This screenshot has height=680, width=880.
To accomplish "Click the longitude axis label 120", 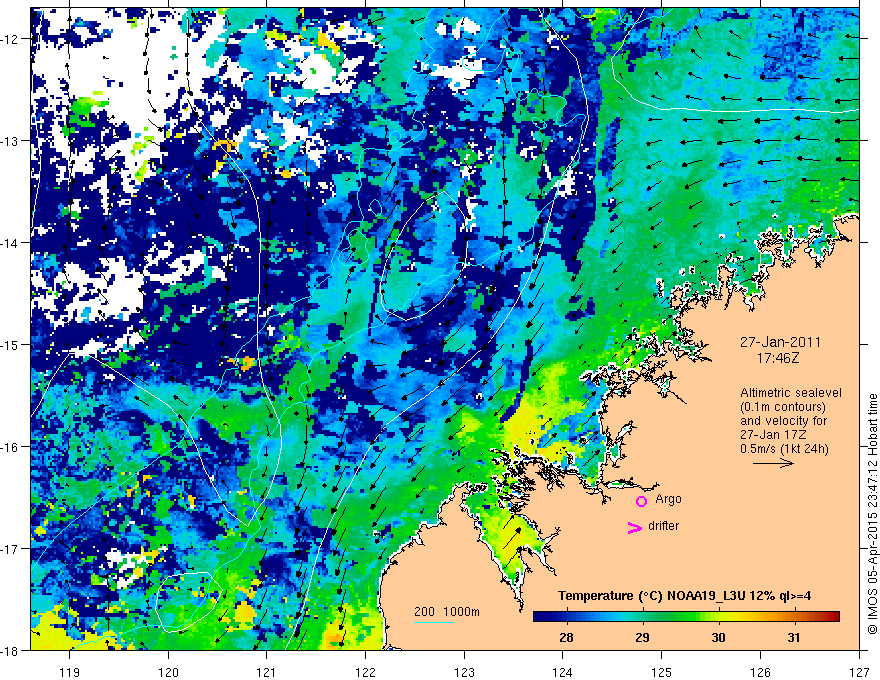I will coord(168,672).
